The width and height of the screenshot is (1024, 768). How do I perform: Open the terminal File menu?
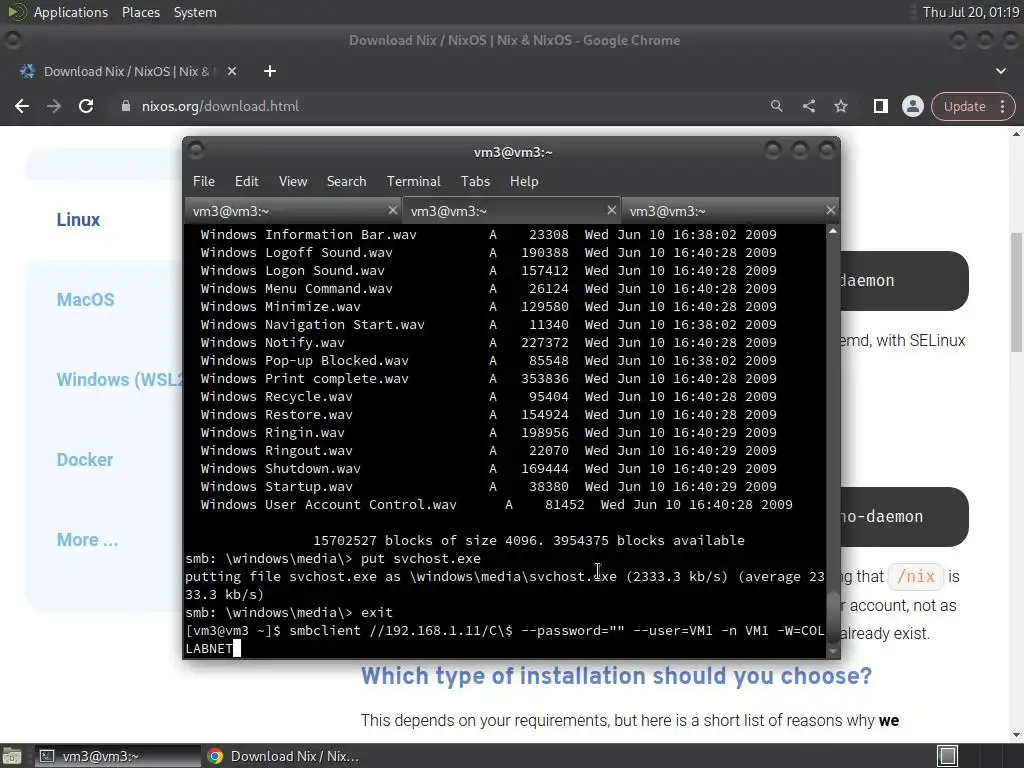204,181
